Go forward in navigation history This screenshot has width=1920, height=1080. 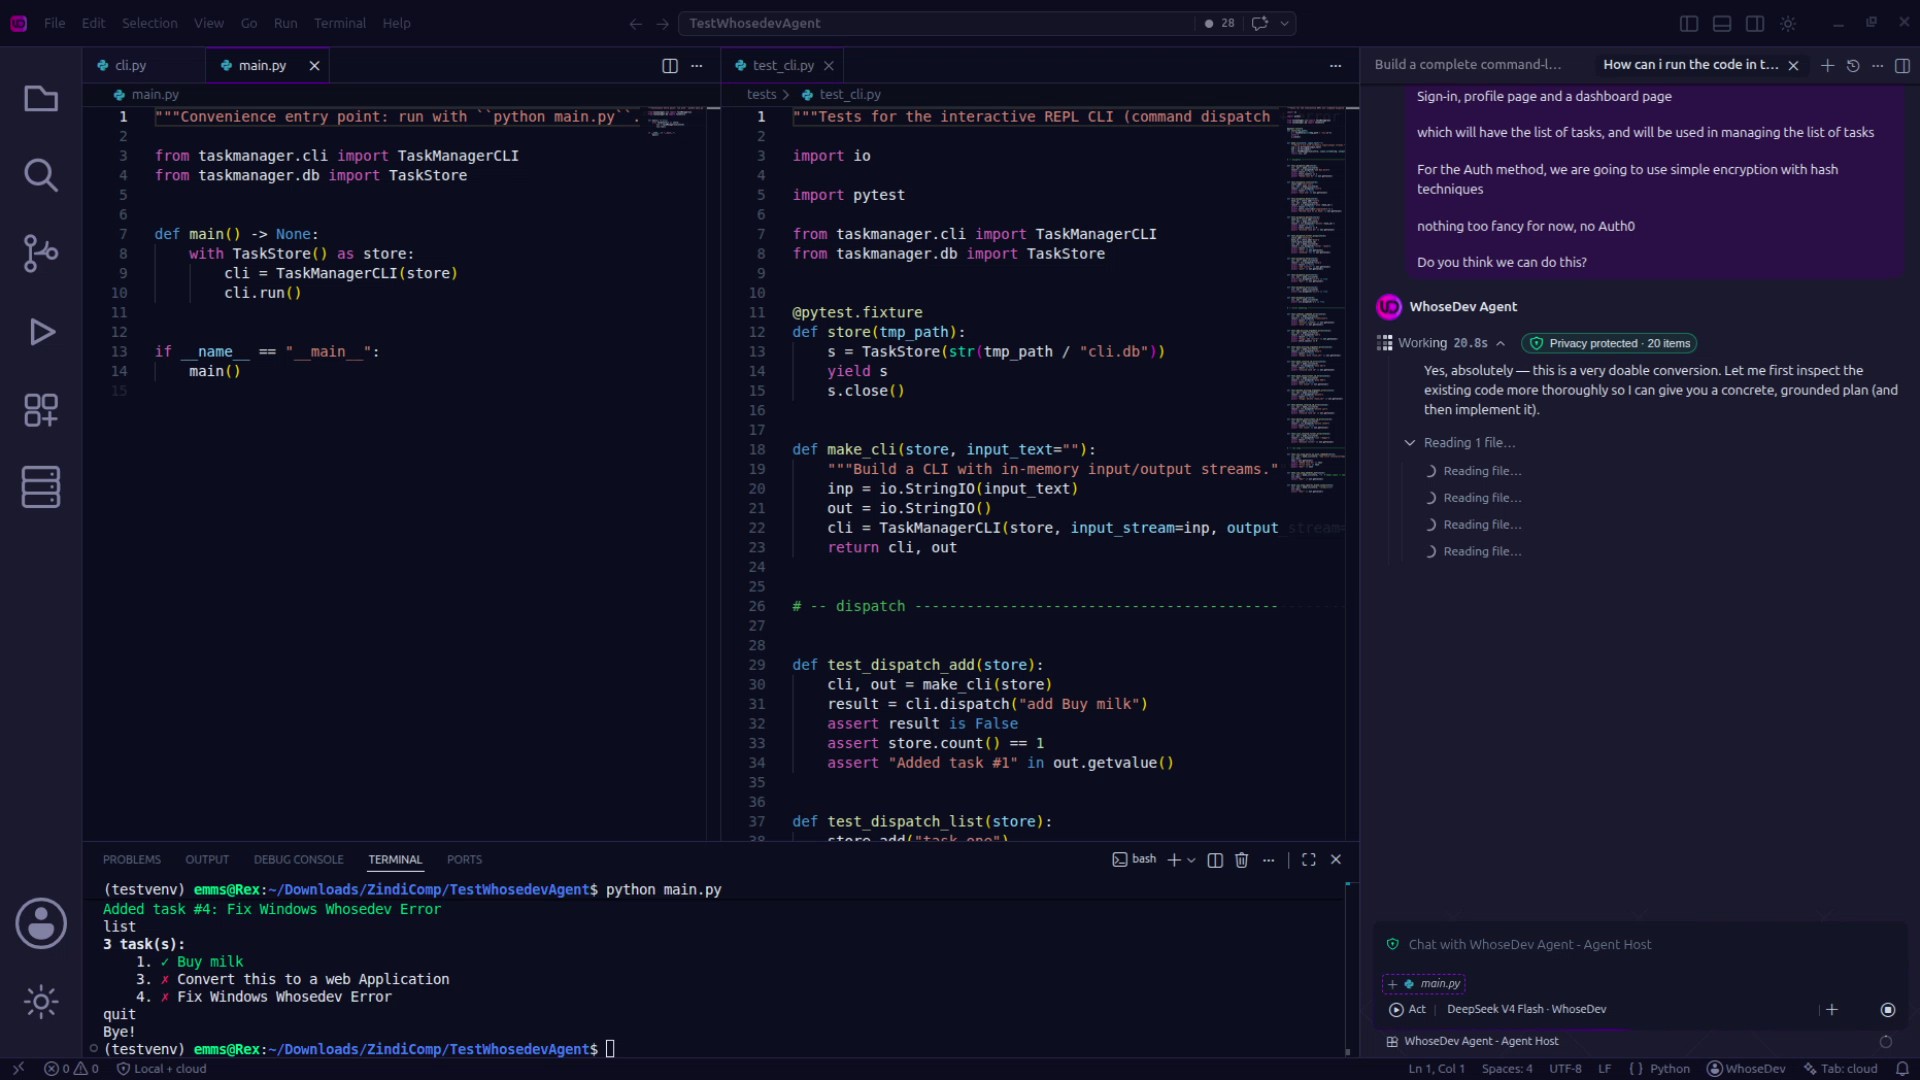coord(663,24)
